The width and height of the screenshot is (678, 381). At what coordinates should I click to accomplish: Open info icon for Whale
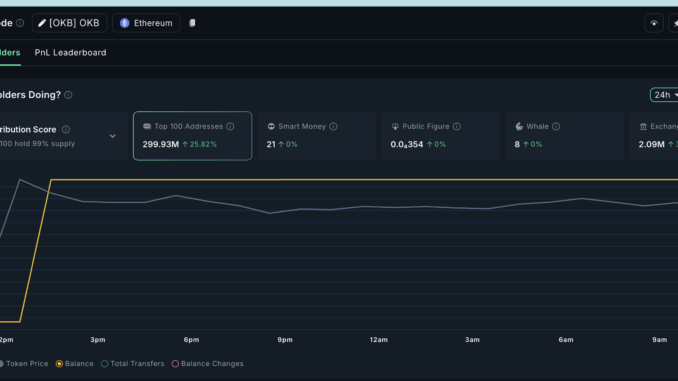coord(556,126)
